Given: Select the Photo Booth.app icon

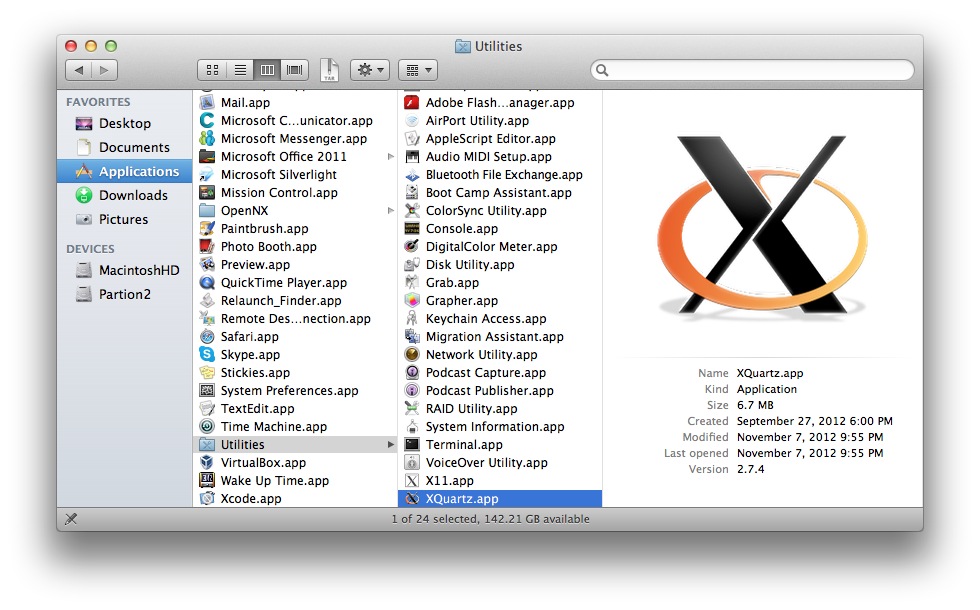Looking at the screenshot, I should click(x=207, y=247).
